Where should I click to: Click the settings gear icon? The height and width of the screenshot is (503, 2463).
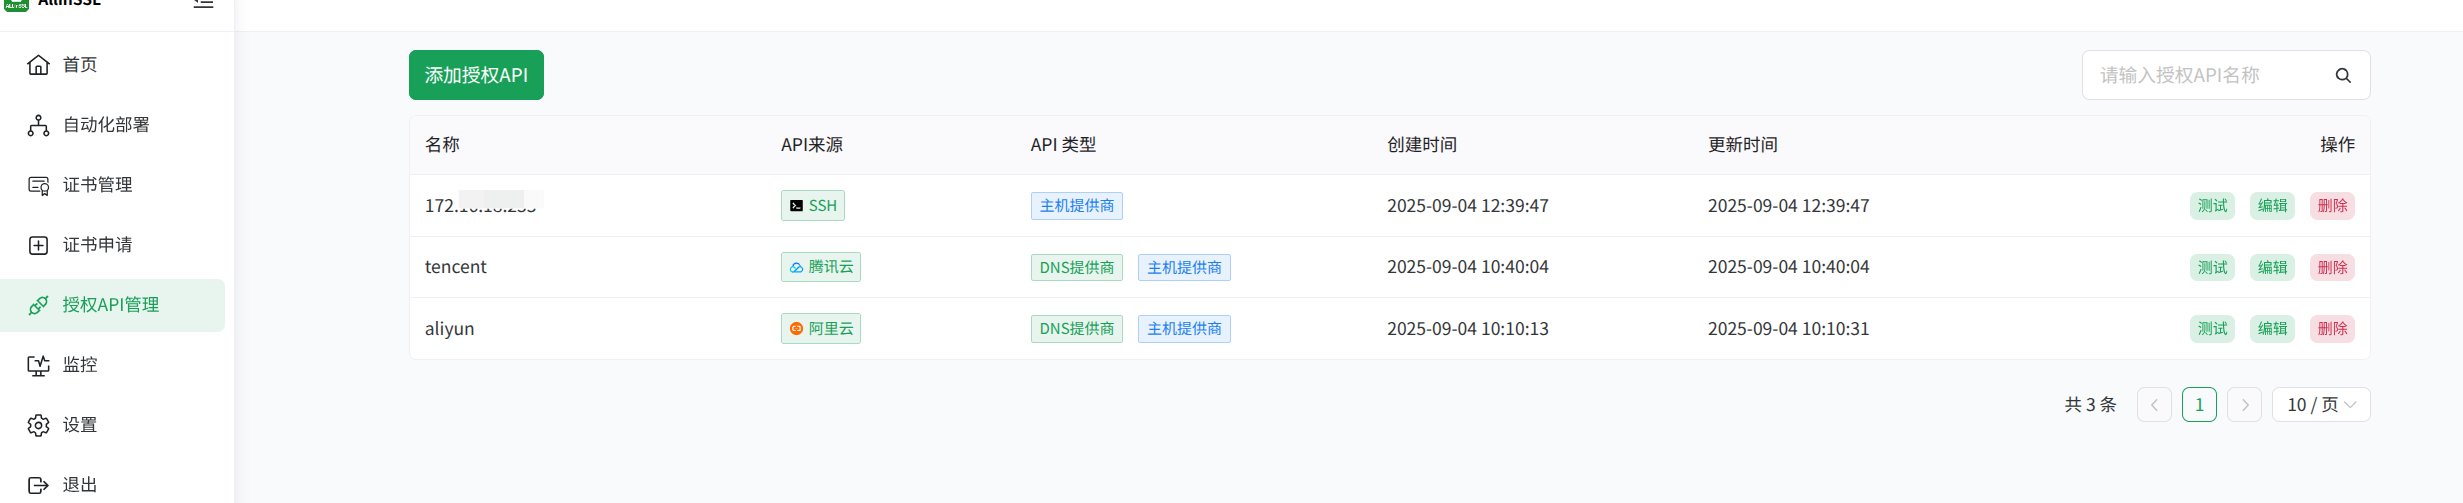tap(38, 425)
